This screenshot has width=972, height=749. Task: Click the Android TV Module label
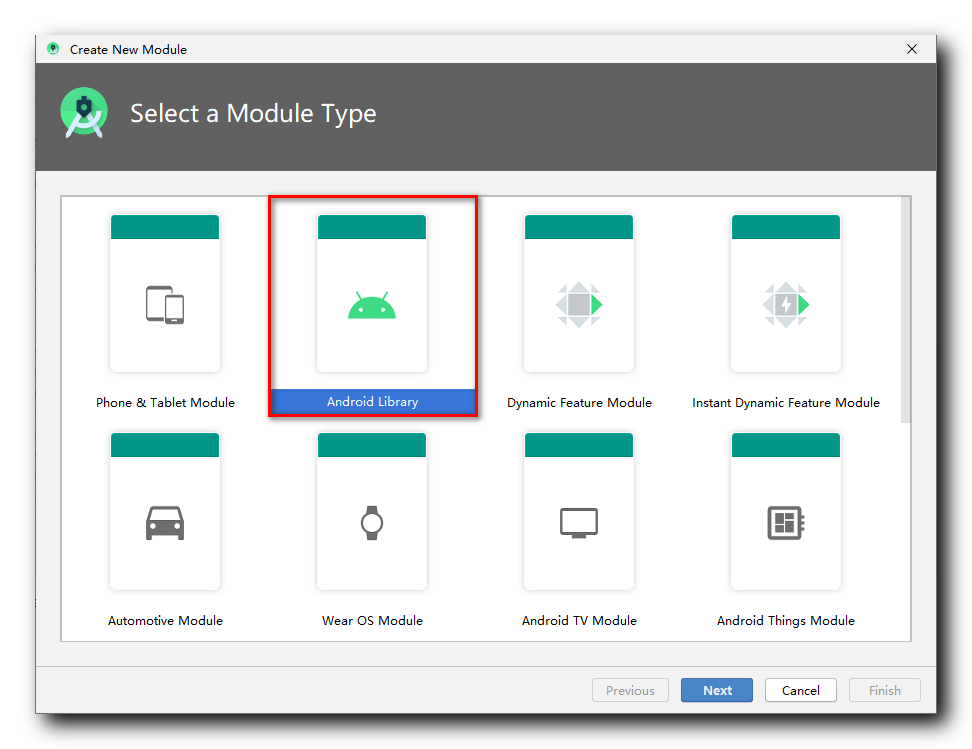[579, 621]
